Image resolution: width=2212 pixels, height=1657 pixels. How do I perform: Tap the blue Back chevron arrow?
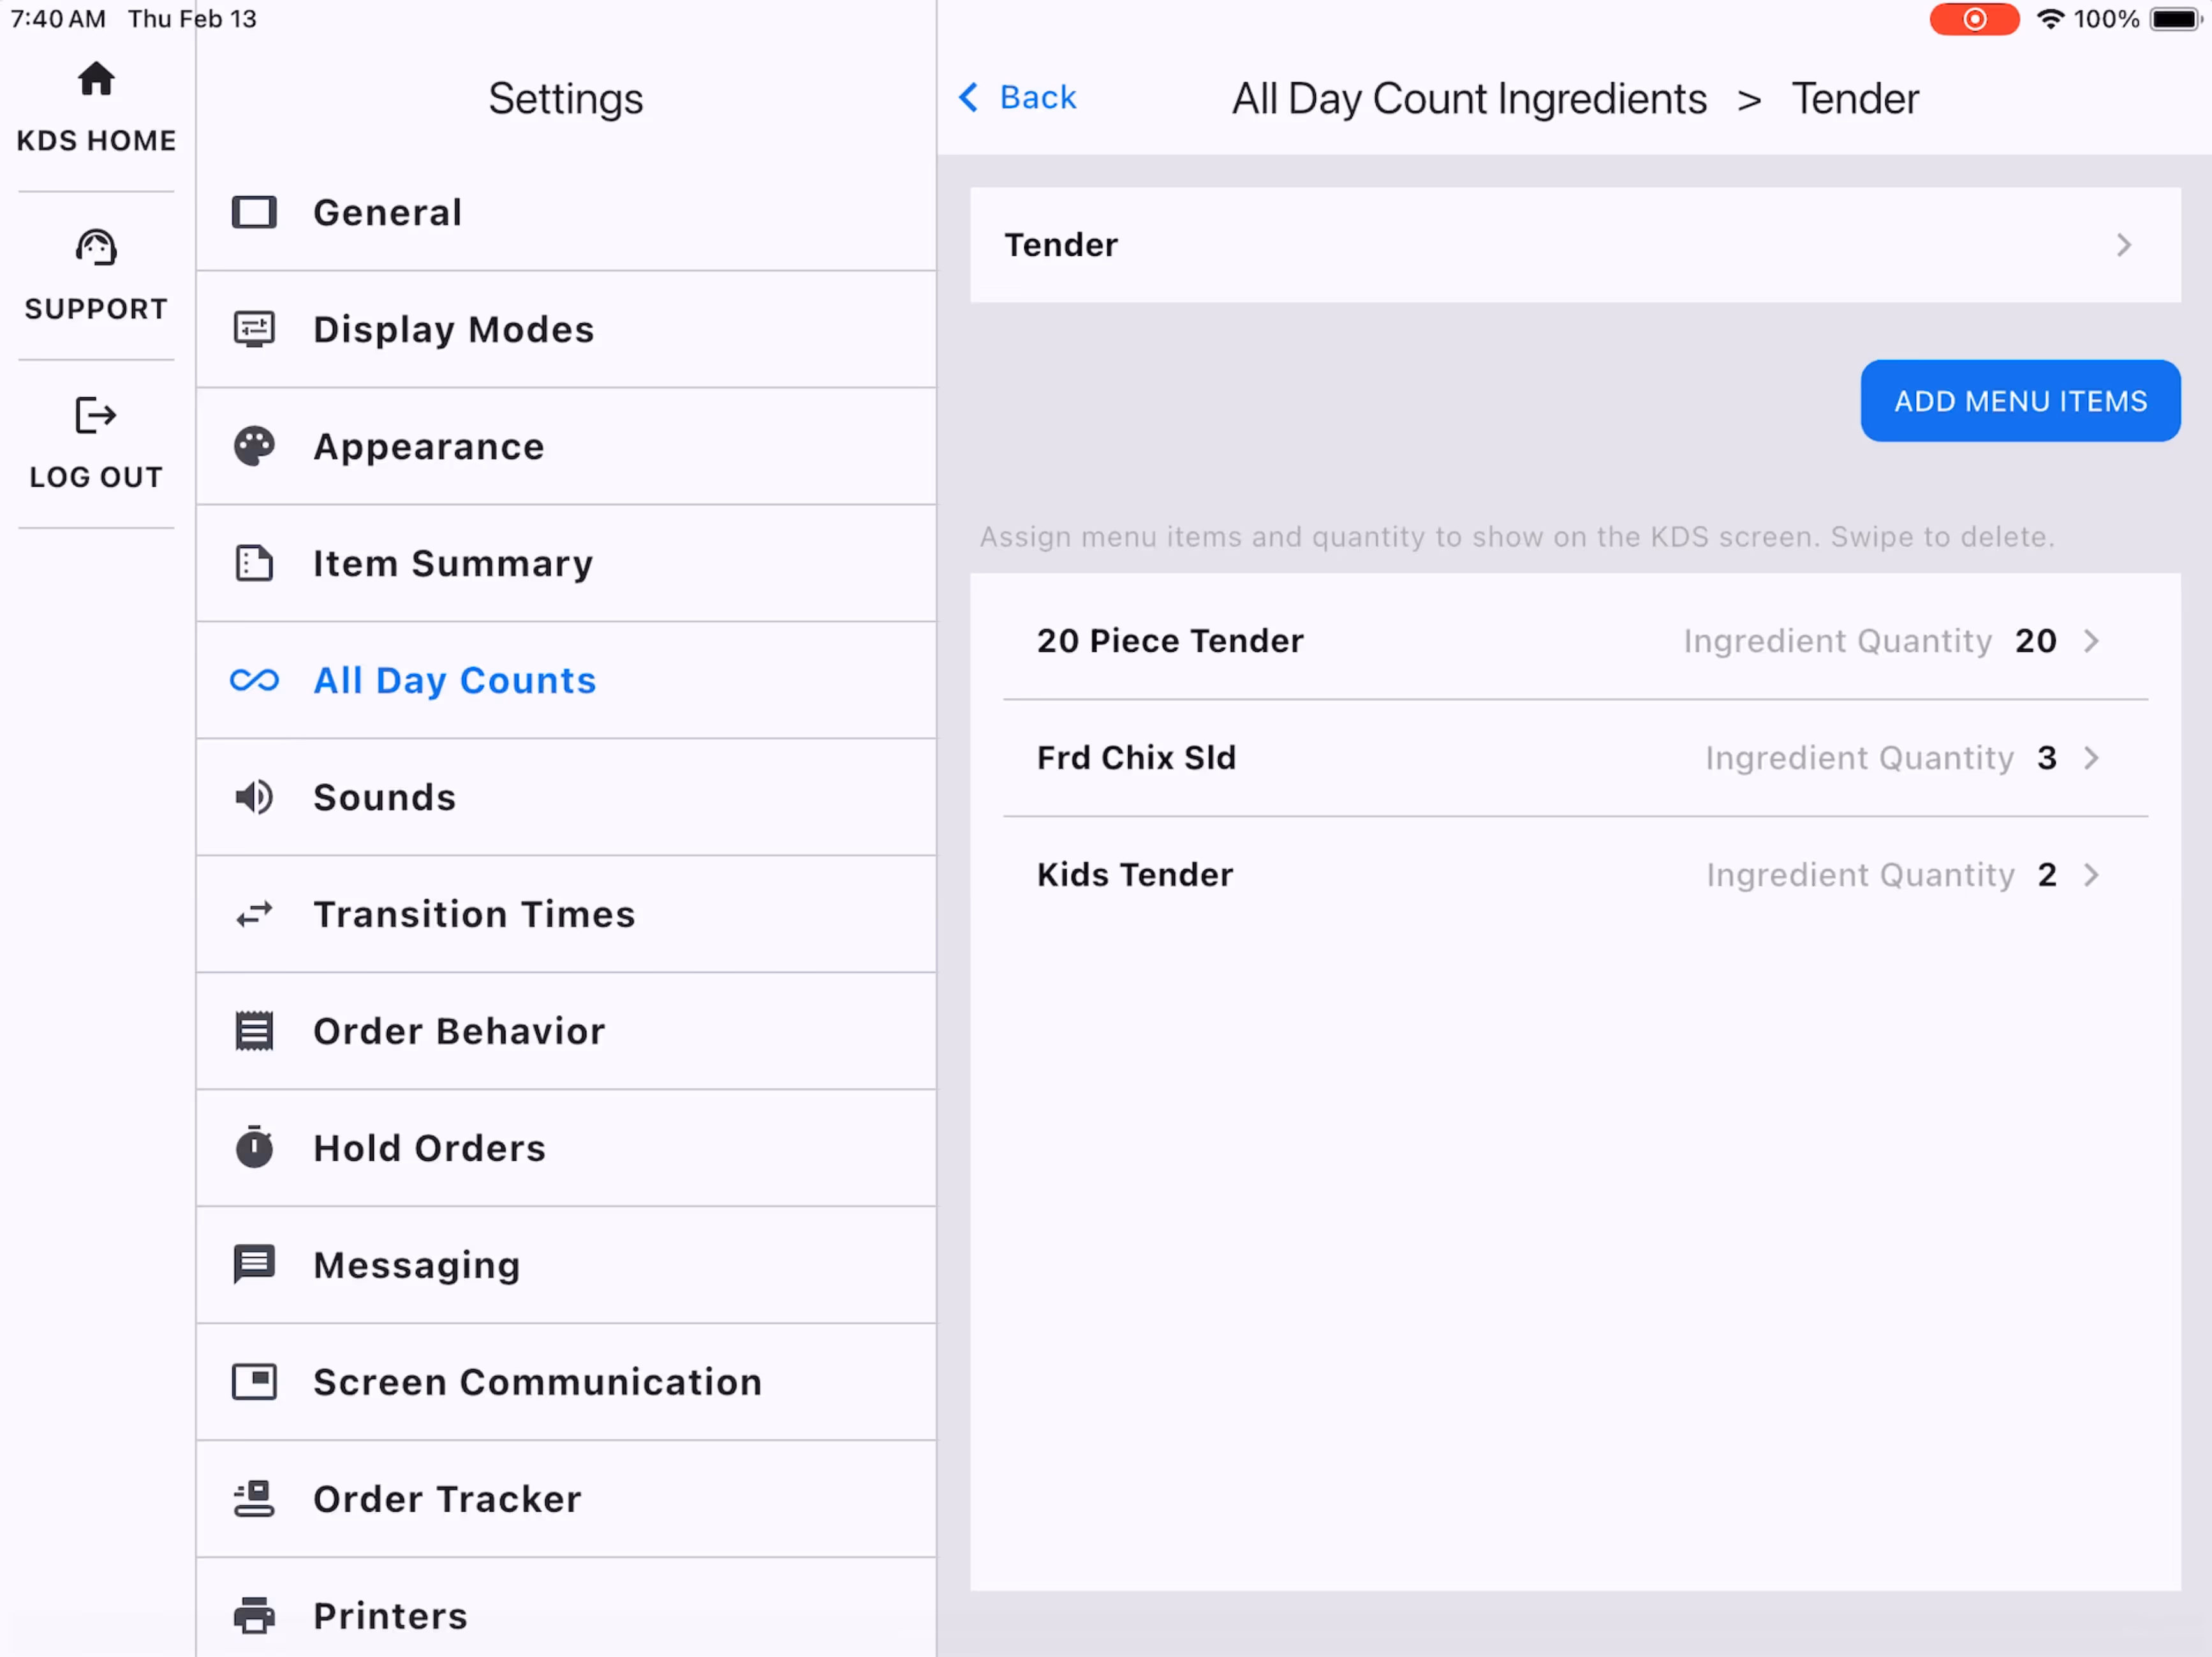click(968, 97)
